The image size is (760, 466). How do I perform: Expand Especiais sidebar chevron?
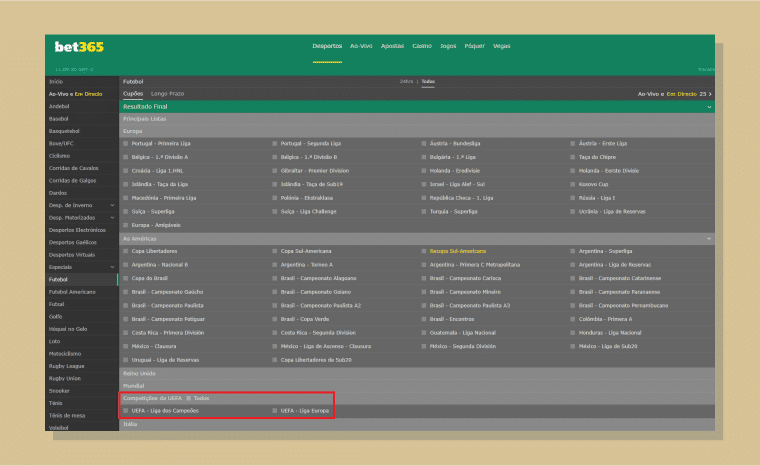[x=112, y=267]
